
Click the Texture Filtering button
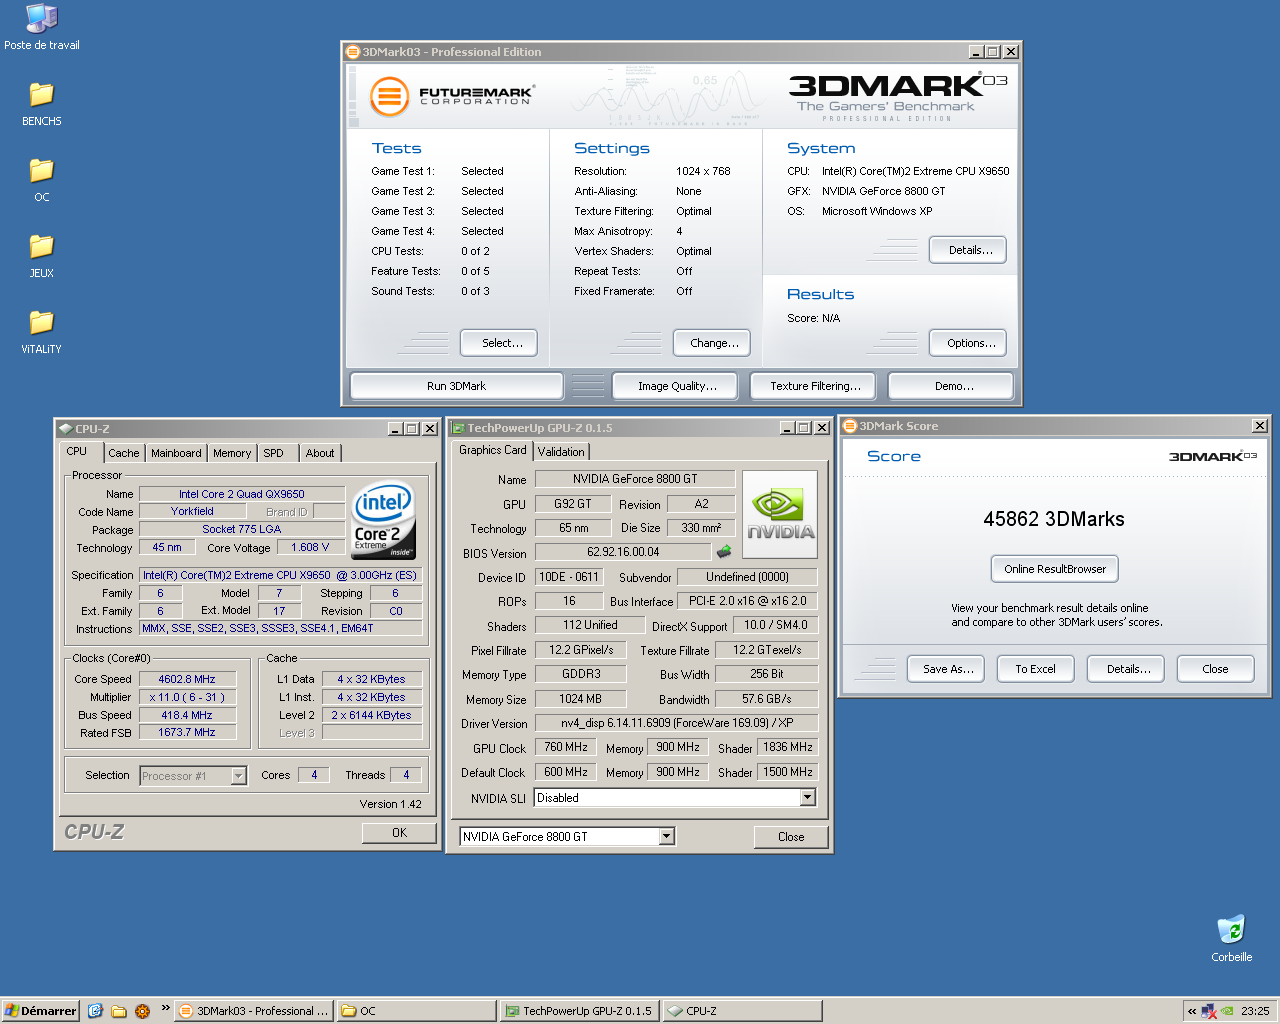[815, 386]
